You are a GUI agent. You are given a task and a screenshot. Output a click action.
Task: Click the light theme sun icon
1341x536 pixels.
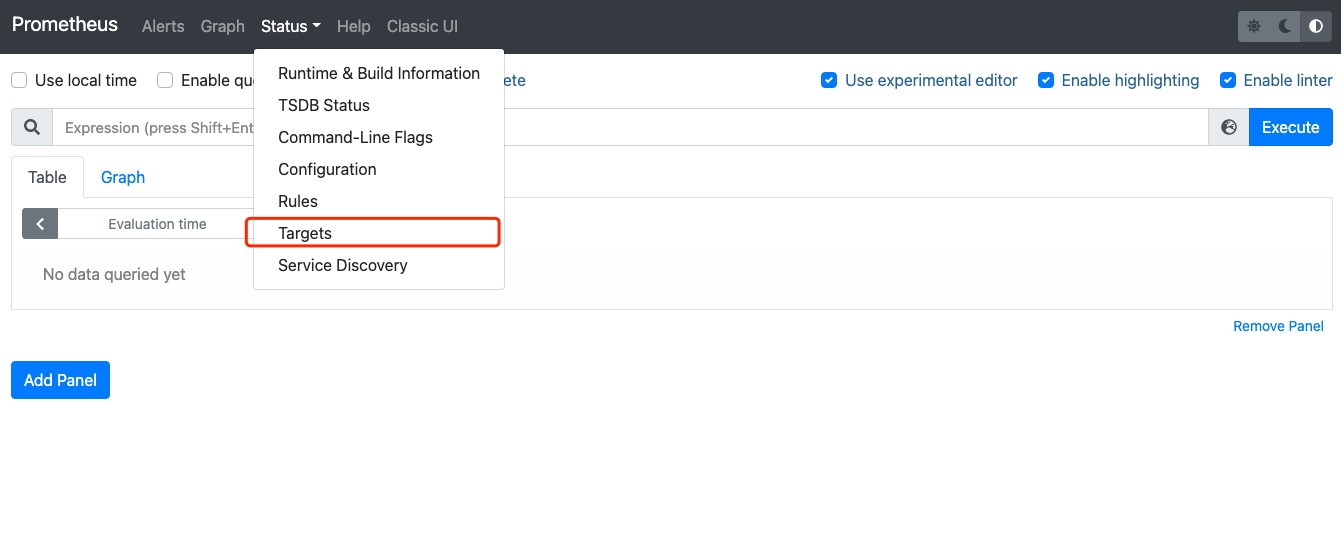click(1254, 27)
